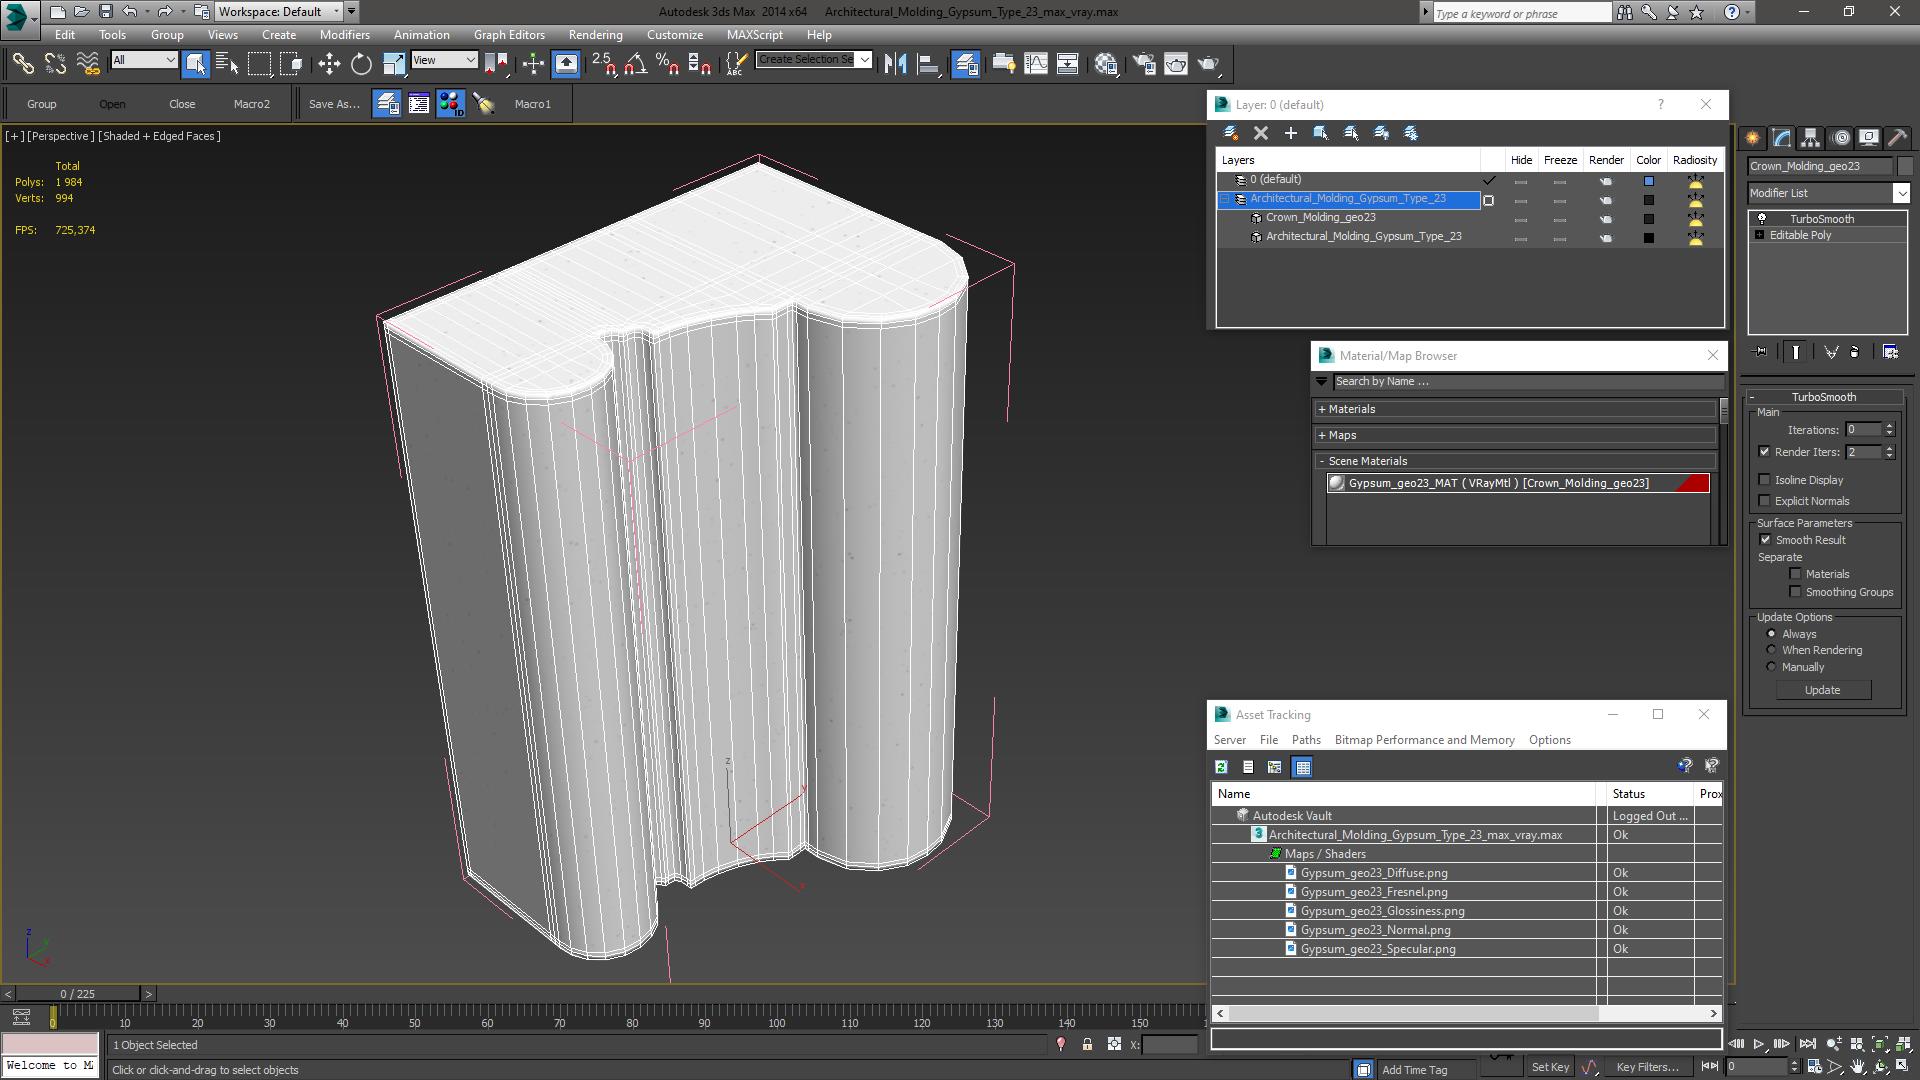Click the Macro2 button
The image size is (1920, 1080).
tap(251, 104)
